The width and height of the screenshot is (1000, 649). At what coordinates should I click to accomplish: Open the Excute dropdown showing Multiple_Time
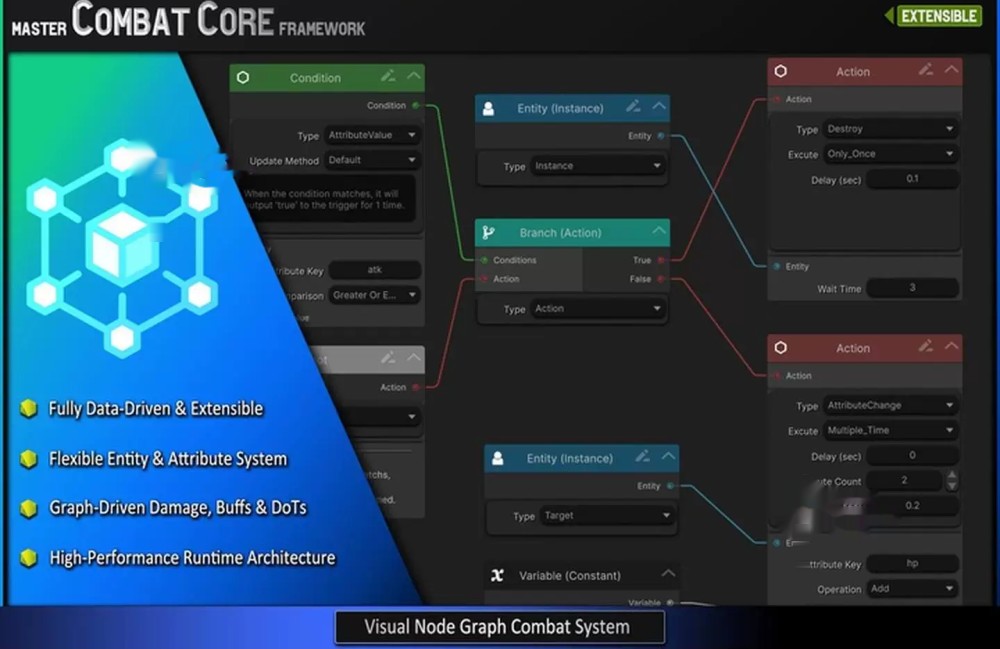[x=890, y=430]
